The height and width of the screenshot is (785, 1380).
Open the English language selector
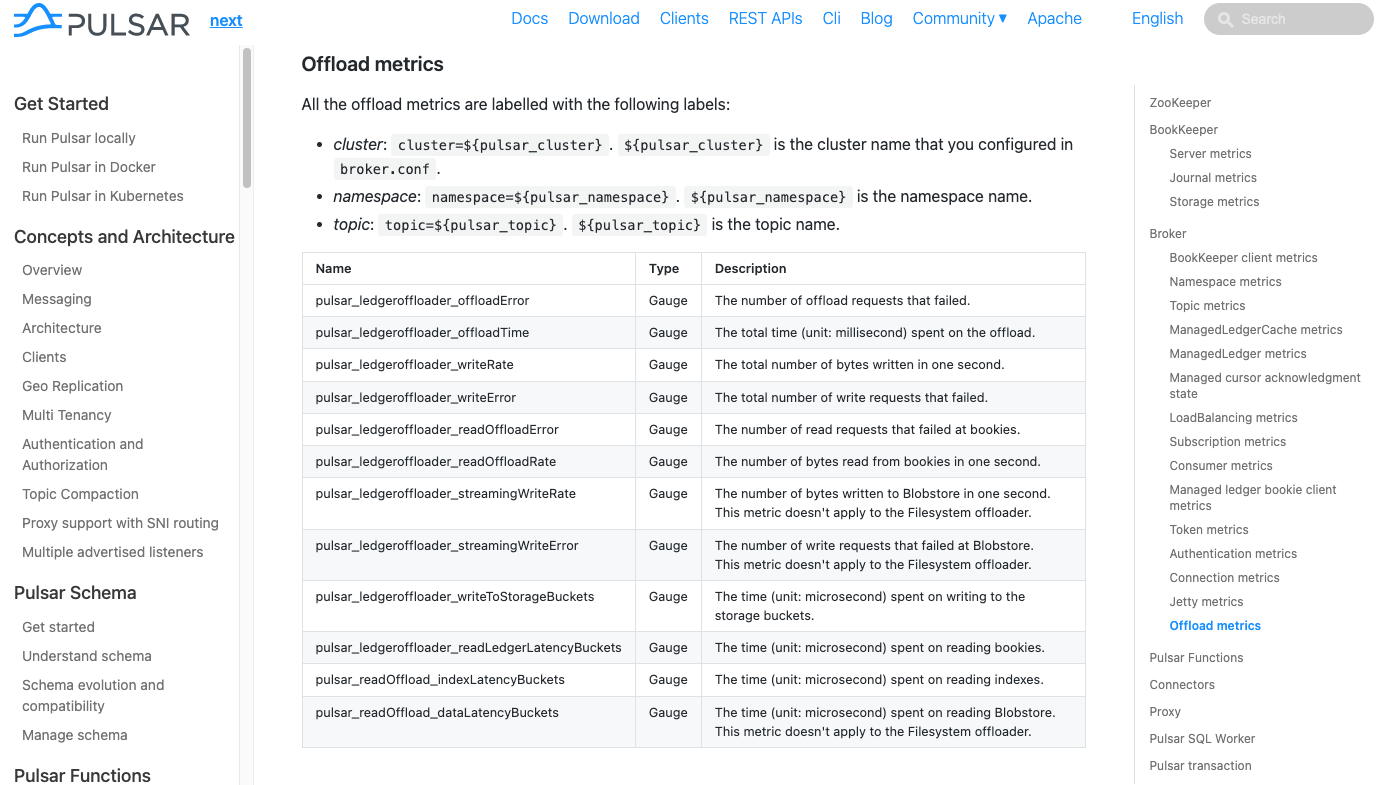[1157, 18]
